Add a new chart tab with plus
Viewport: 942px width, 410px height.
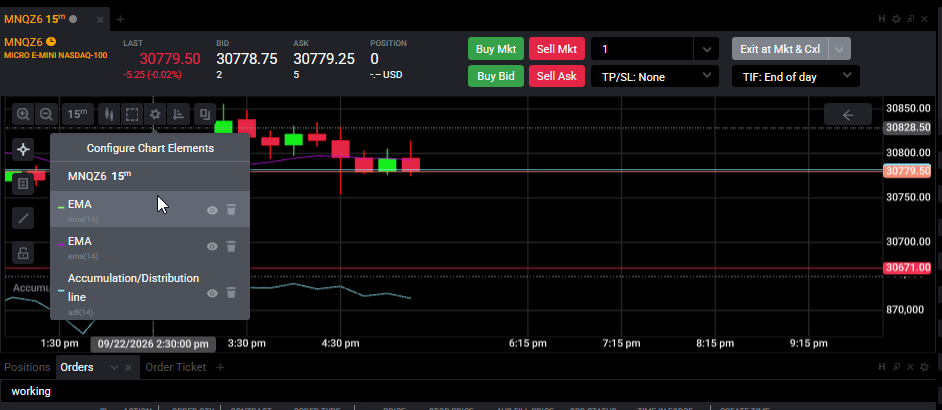(120, 19)
